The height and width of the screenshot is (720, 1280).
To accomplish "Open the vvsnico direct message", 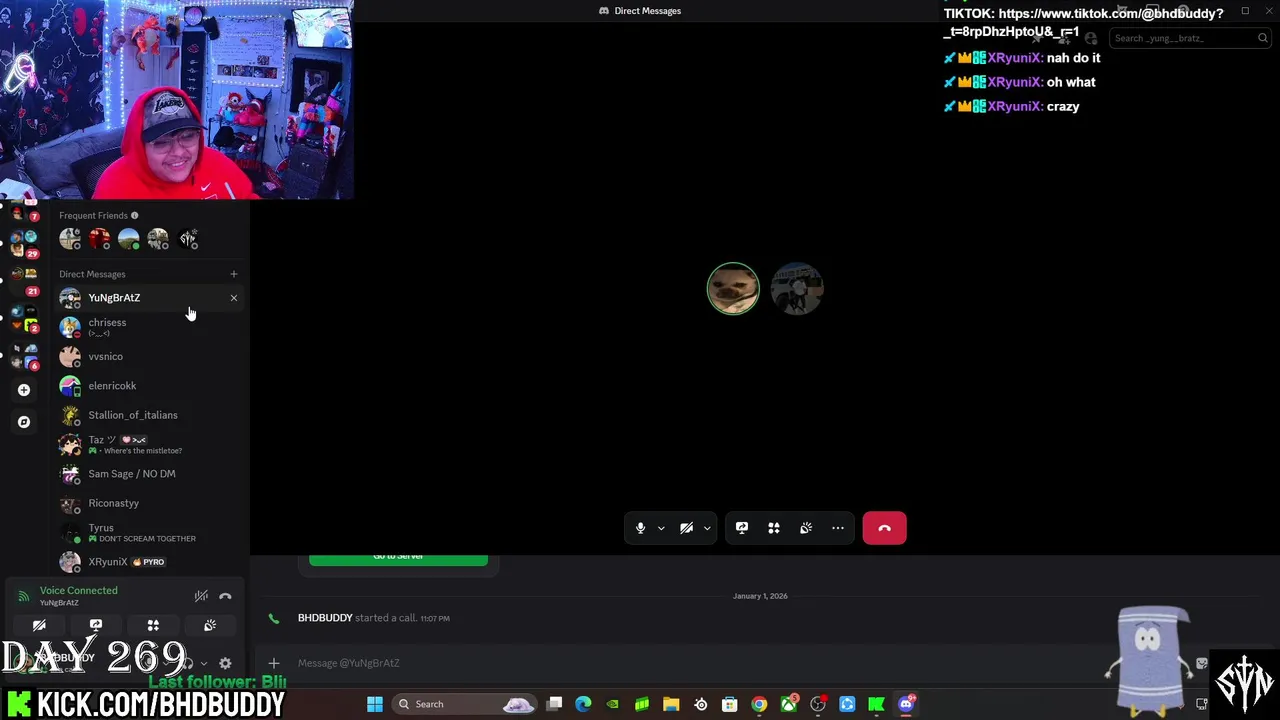I will point(150,356).
